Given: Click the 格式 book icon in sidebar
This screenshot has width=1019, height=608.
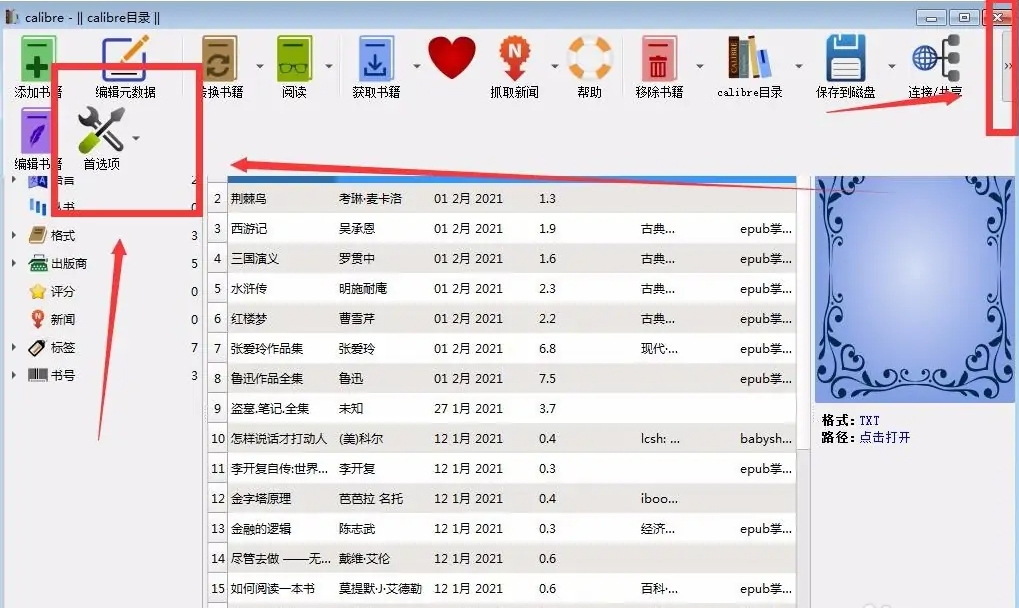Looking at the screenshot, I should pos(38,235).
